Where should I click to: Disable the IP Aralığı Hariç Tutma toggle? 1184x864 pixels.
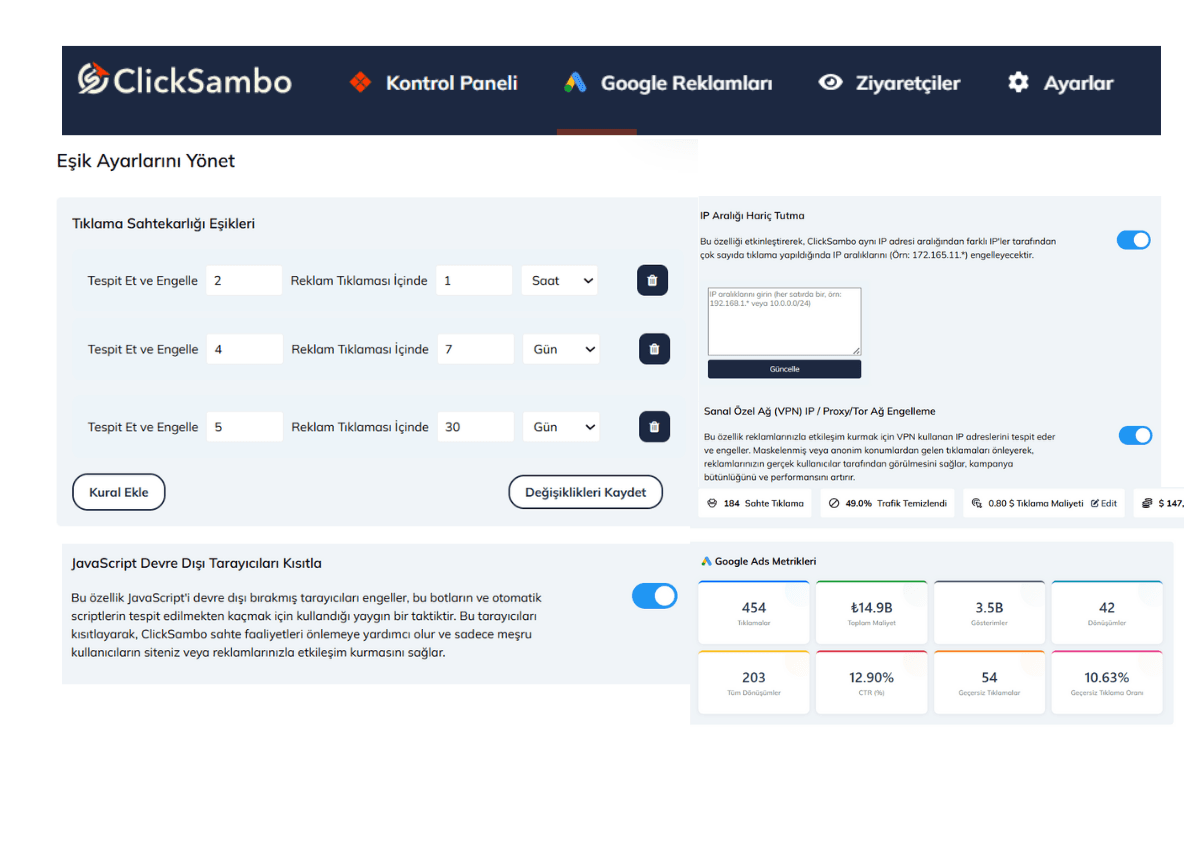click(1134, 240)
